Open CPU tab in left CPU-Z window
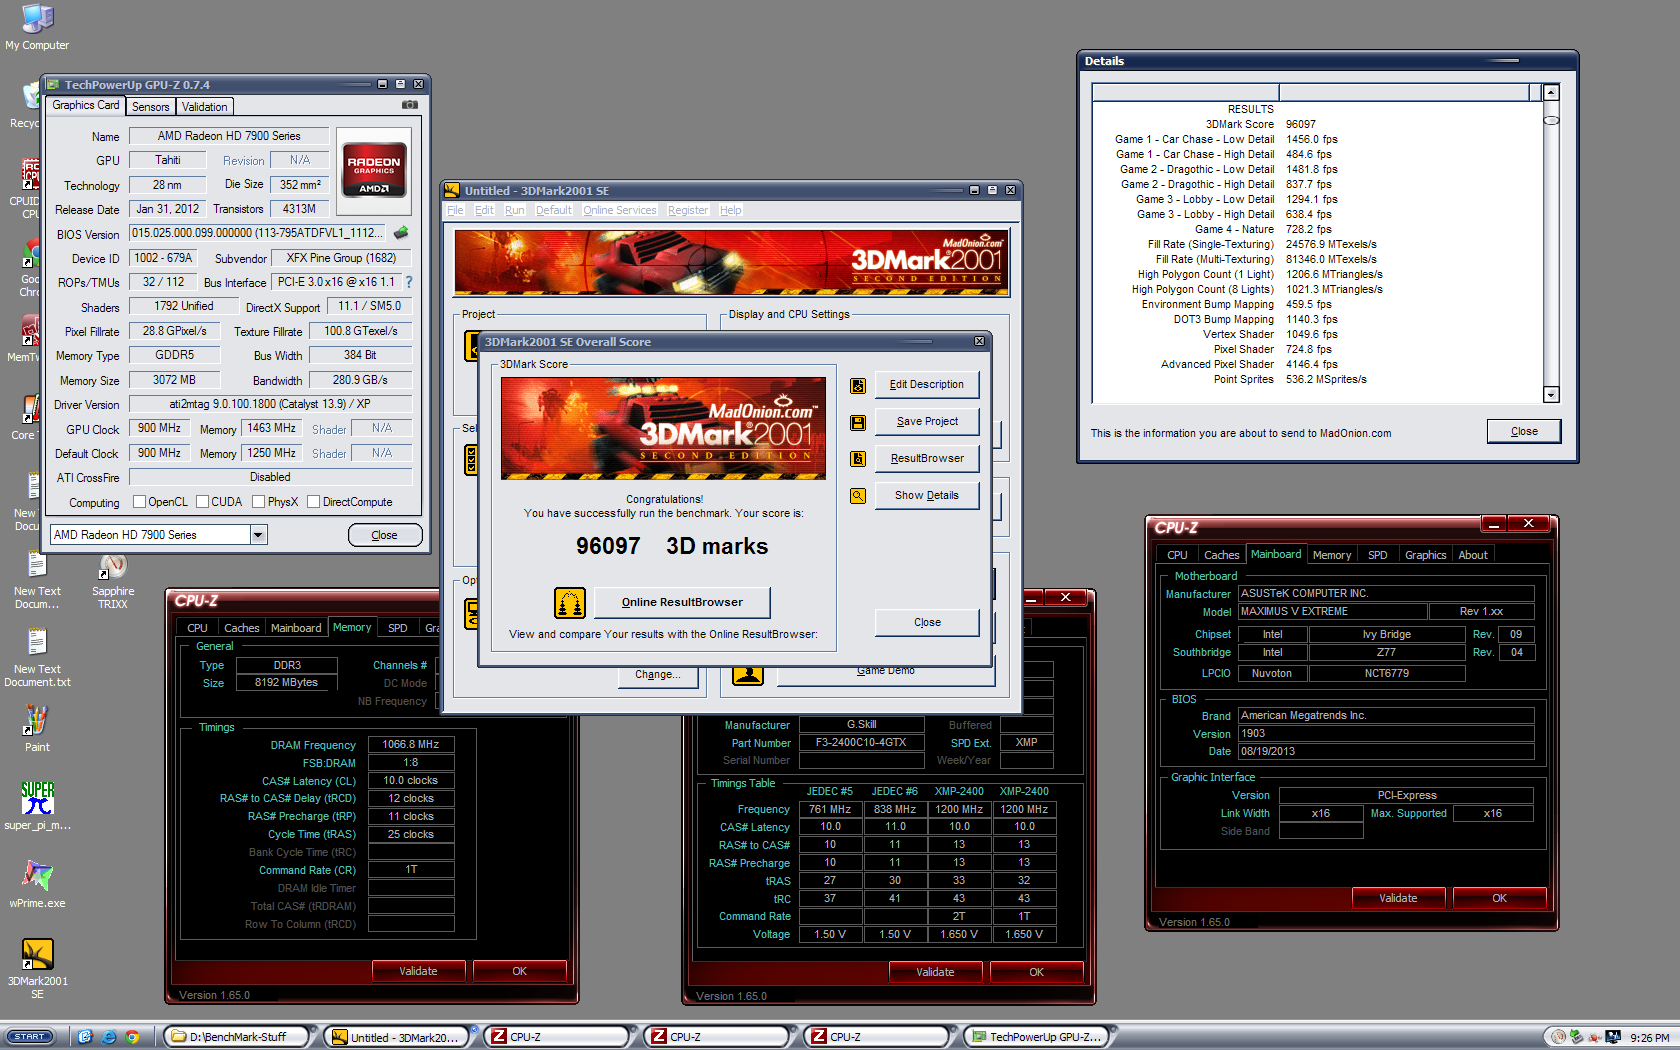1680x1050 pixels. pyautogui.click(x=198, y=628)
